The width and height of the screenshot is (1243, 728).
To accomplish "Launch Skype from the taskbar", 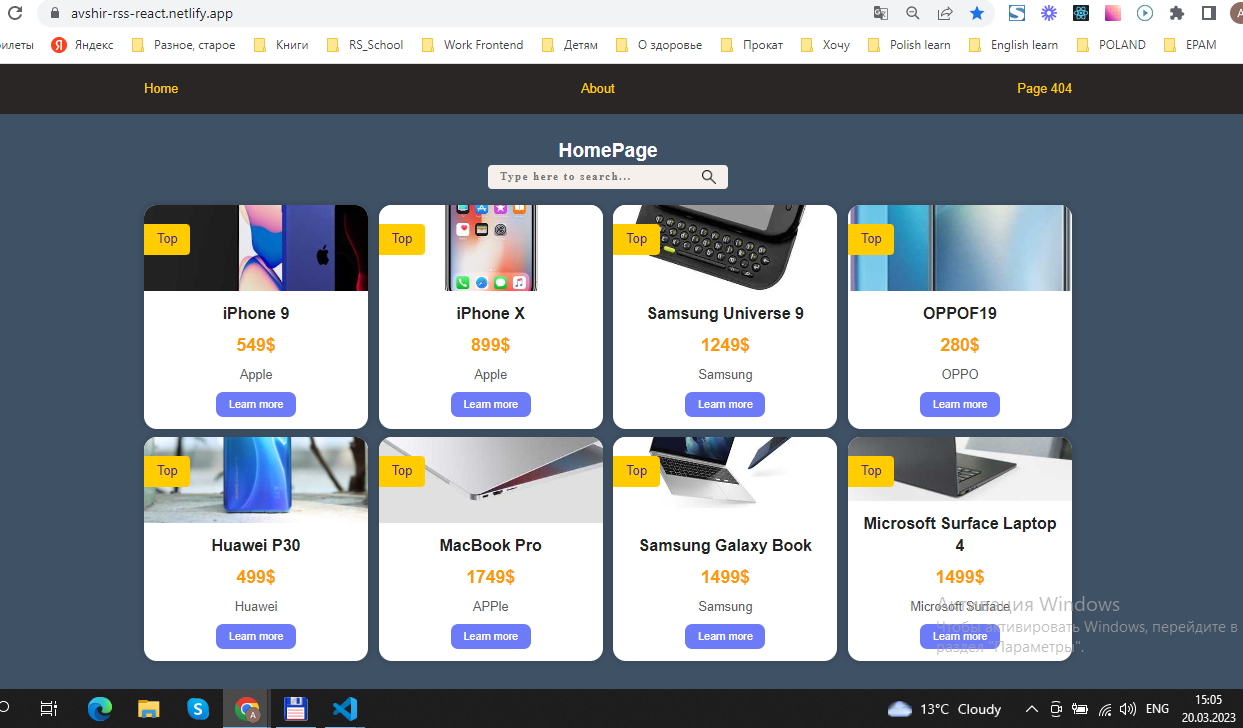I will (198, 709).
